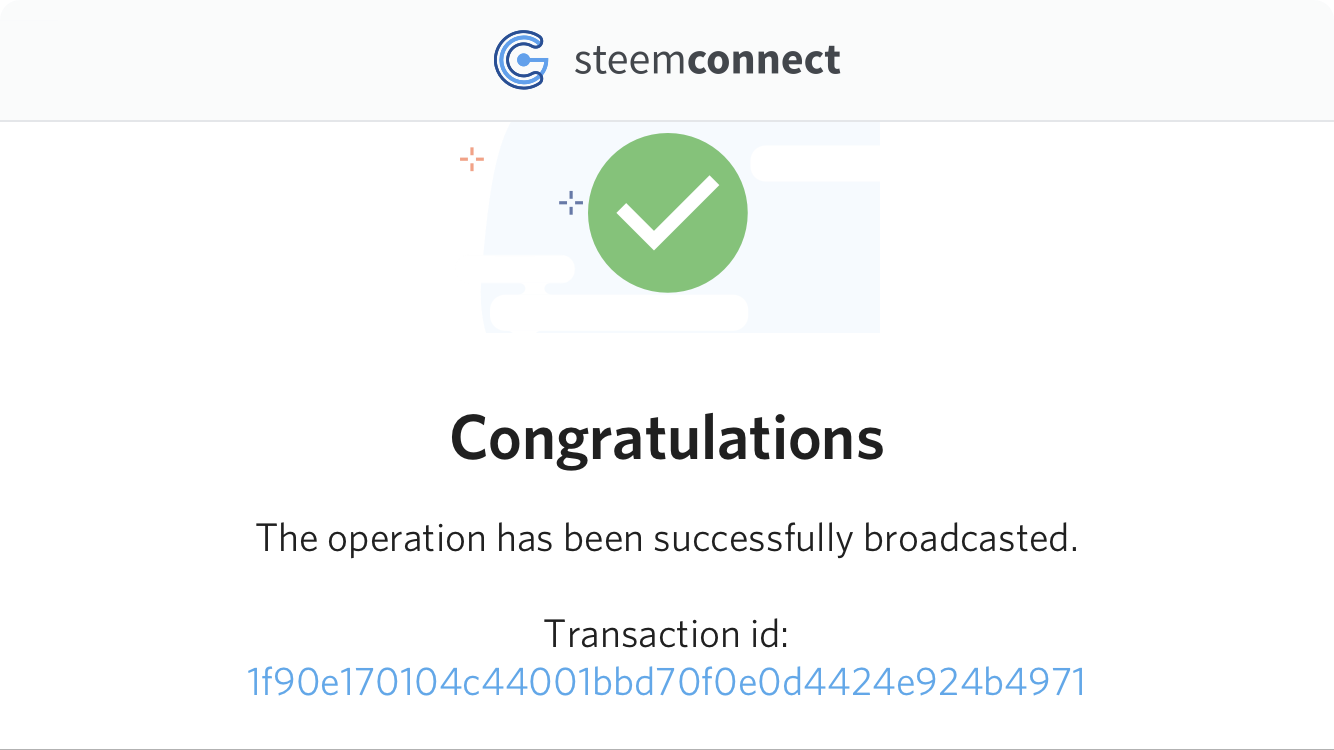Click the blue sparkle beside the checkmark
Image resolution: width=1334 pixels, height=750 pixels.
(x=571, y=203)
